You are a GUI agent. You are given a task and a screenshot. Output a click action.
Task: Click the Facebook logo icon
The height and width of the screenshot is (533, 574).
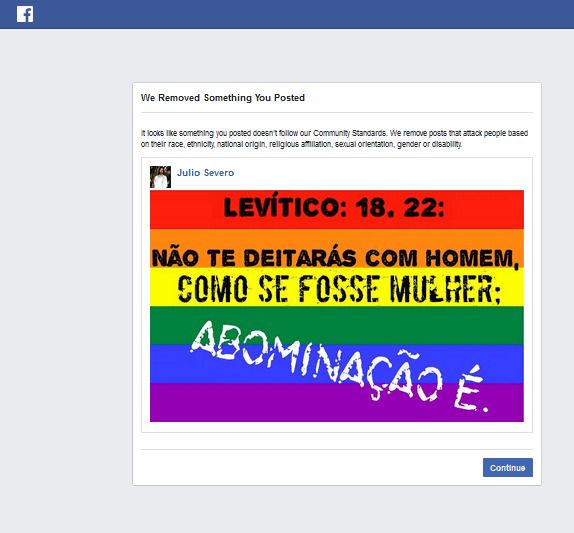25,14
